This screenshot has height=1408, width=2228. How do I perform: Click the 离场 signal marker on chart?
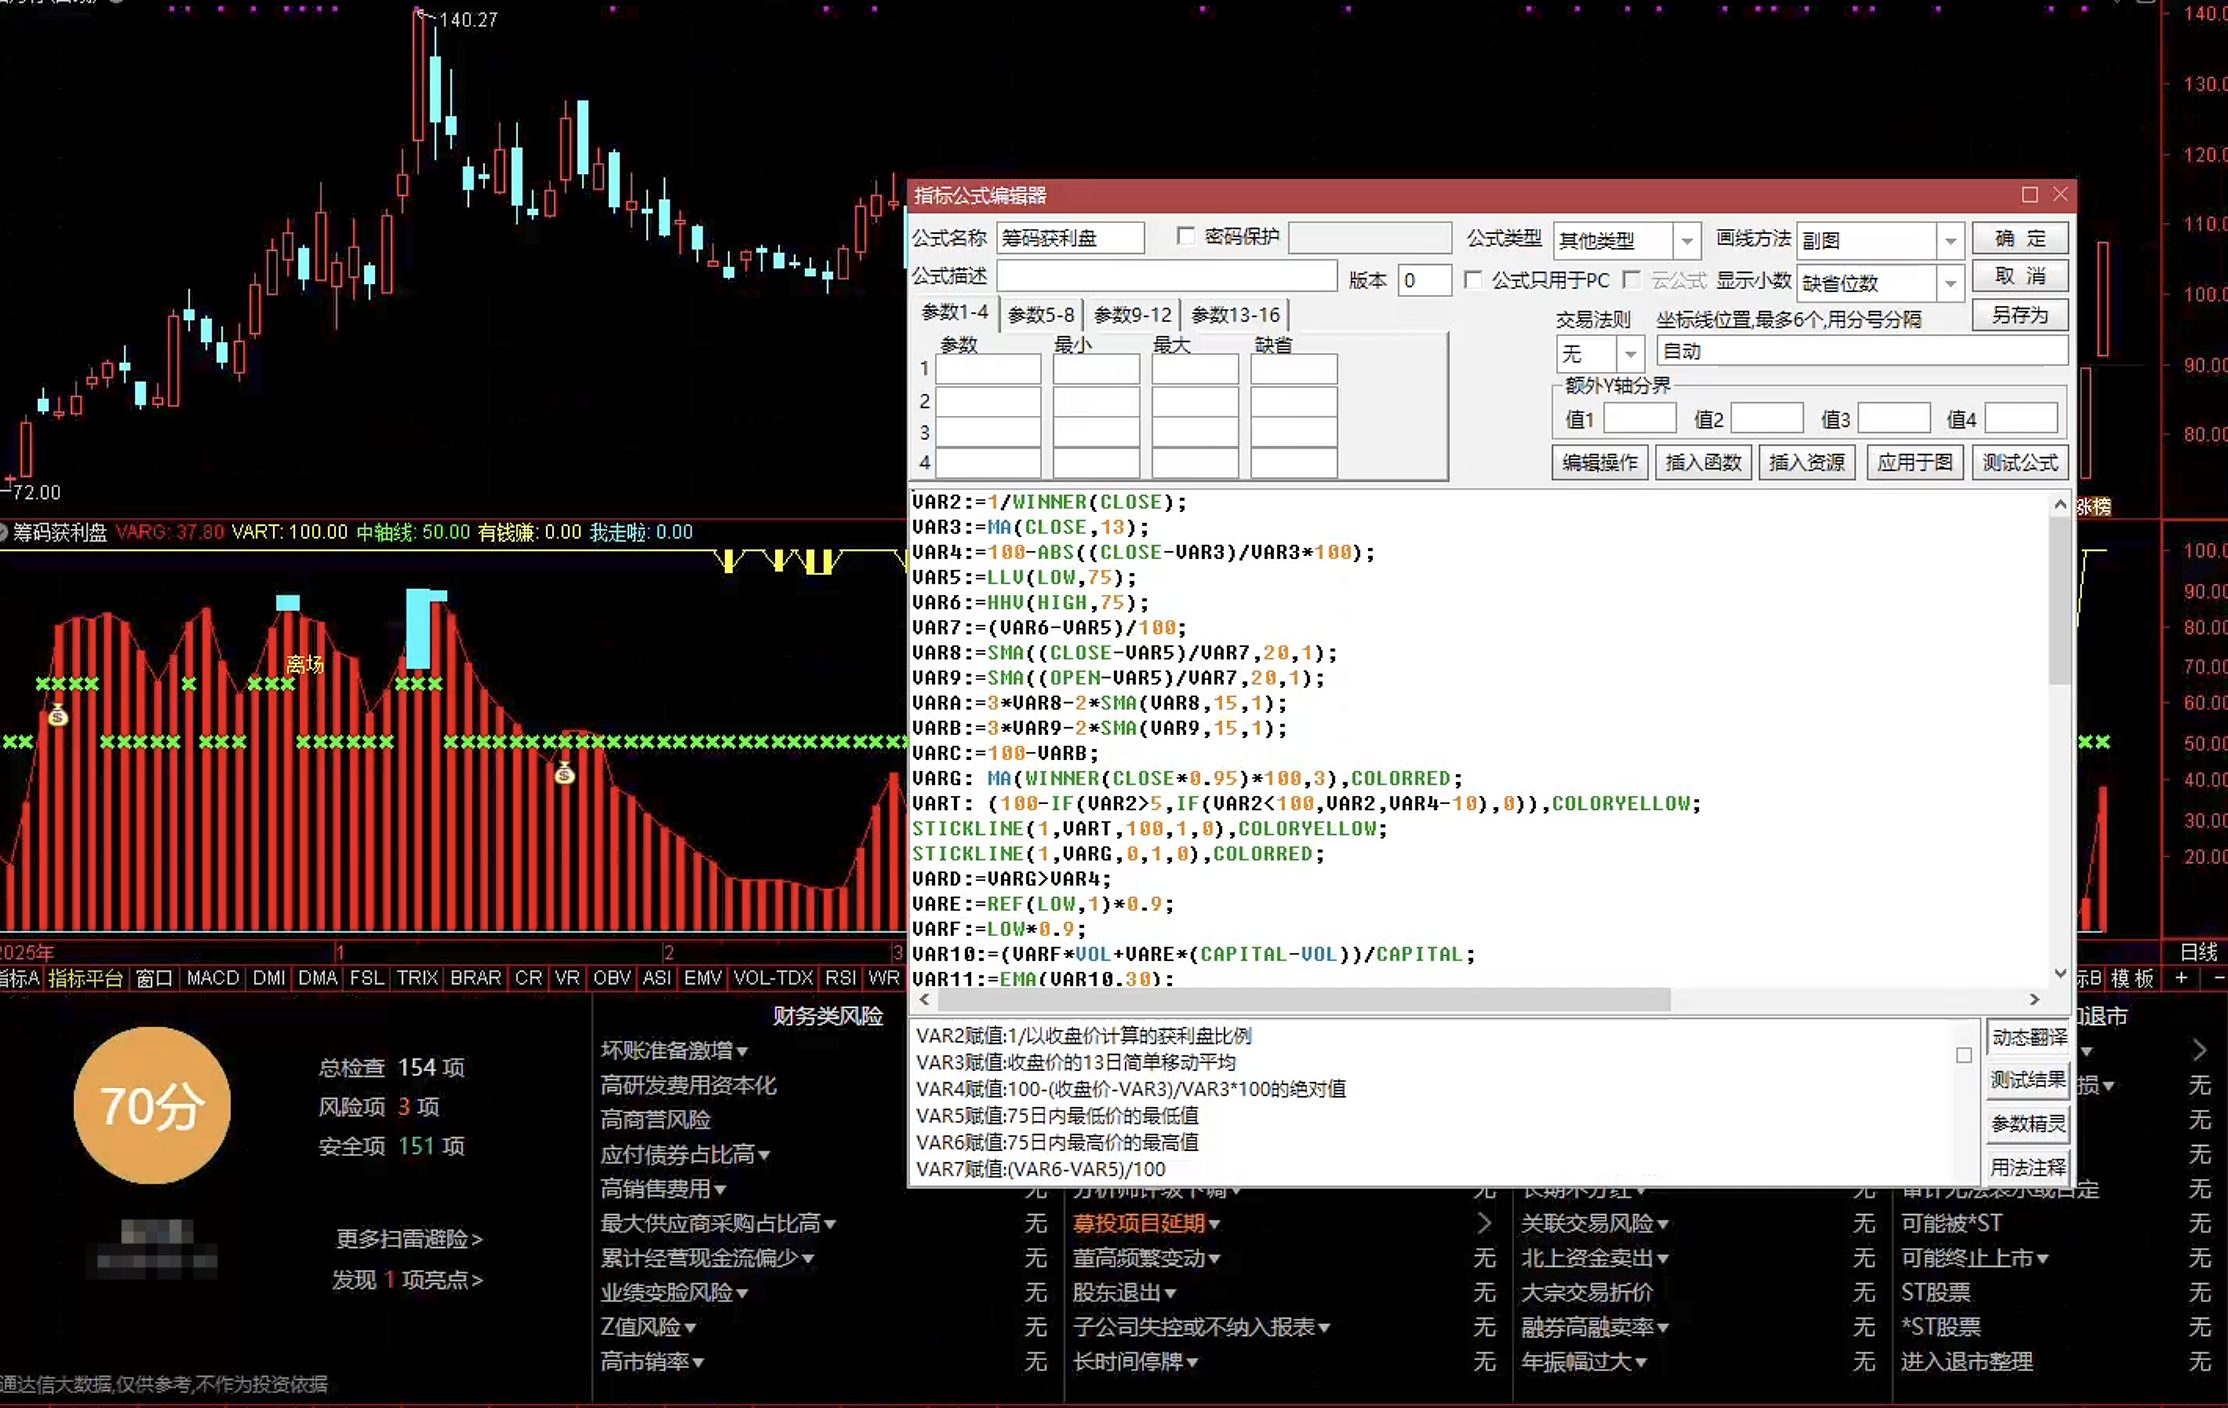304,664
